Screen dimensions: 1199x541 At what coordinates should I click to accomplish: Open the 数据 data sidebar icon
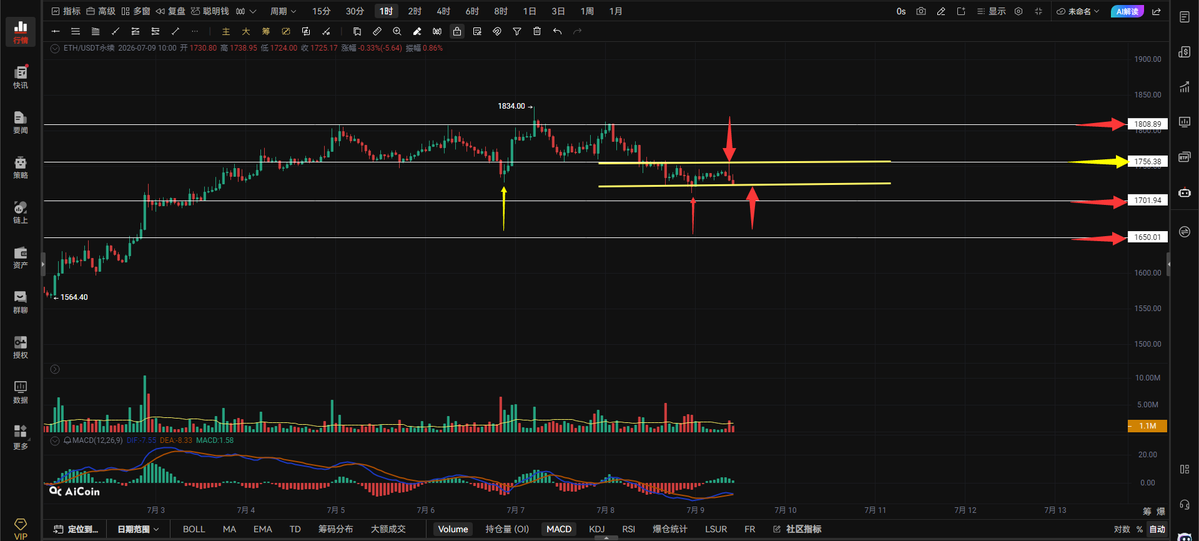(x=21, y=392)
